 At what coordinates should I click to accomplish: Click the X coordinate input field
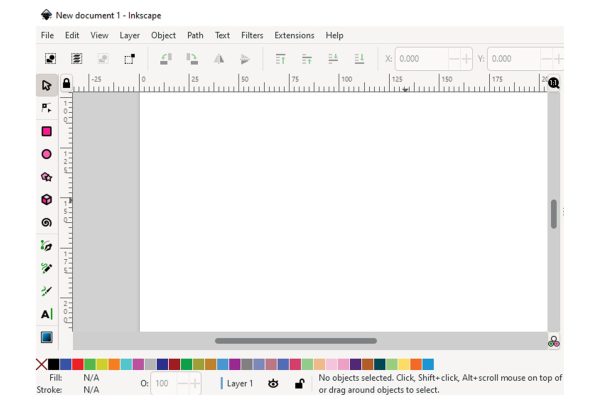pyautogui.click(x=421, y=59)
